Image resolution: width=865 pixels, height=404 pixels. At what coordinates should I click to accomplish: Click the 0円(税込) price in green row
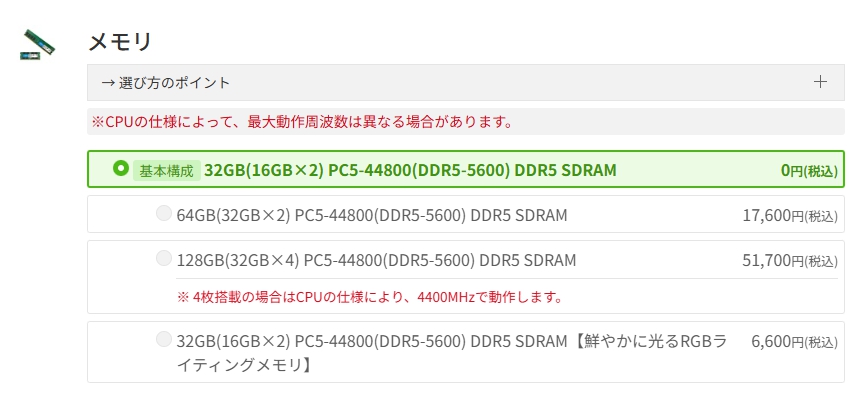pos(808,170)
